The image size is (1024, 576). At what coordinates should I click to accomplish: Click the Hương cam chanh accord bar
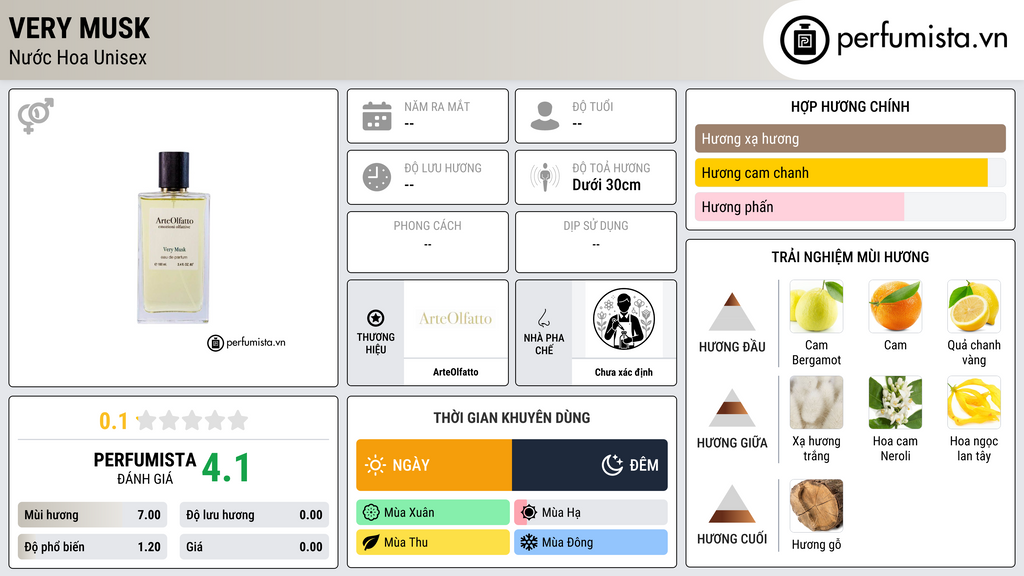pos(850,172)
